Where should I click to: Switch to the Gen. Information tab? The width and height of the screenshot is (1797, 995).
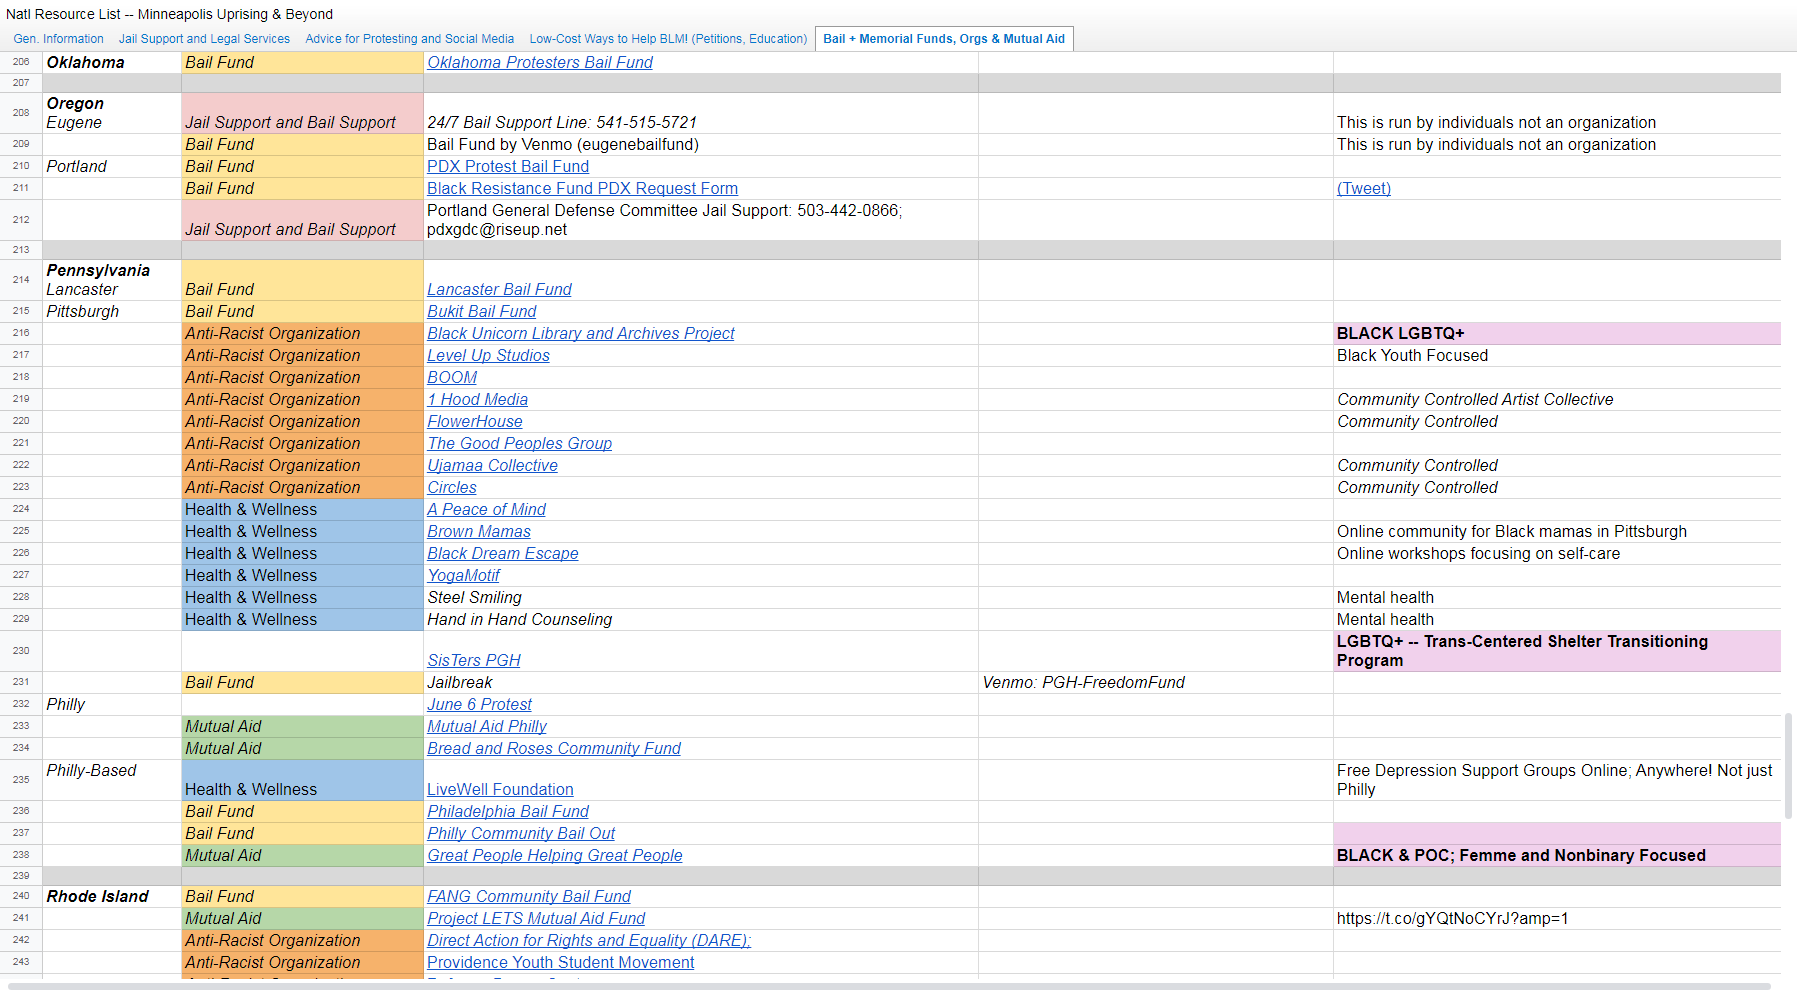pyautogui.click(x=58, y=39)
